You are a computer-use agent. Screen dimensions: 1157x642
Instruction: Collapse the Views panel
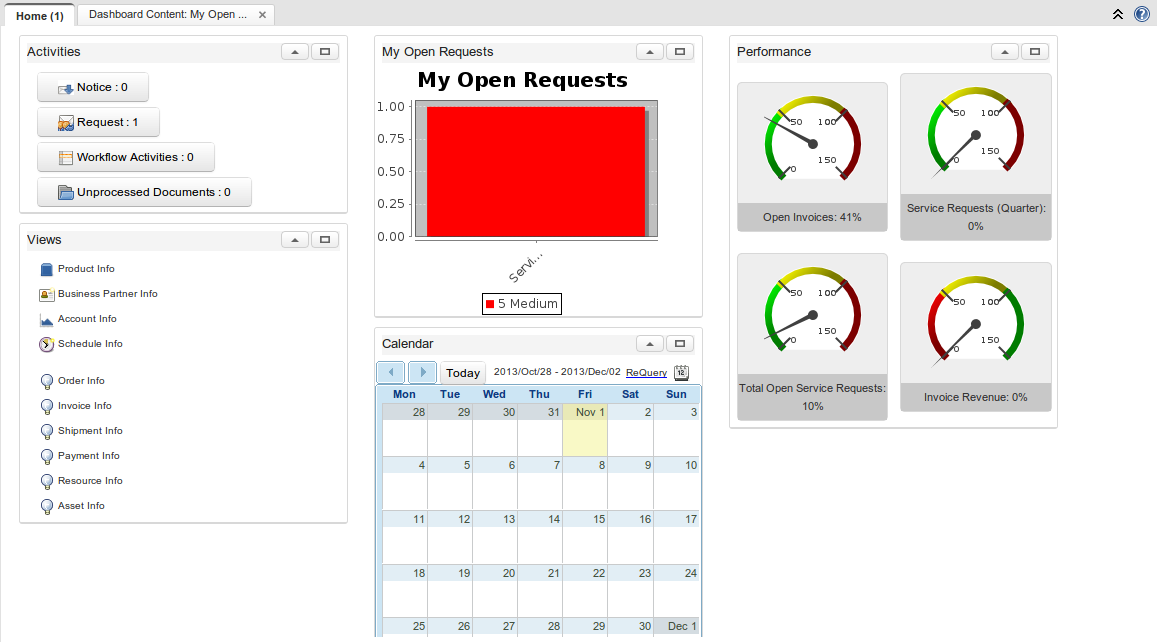[x=294, y=239]
